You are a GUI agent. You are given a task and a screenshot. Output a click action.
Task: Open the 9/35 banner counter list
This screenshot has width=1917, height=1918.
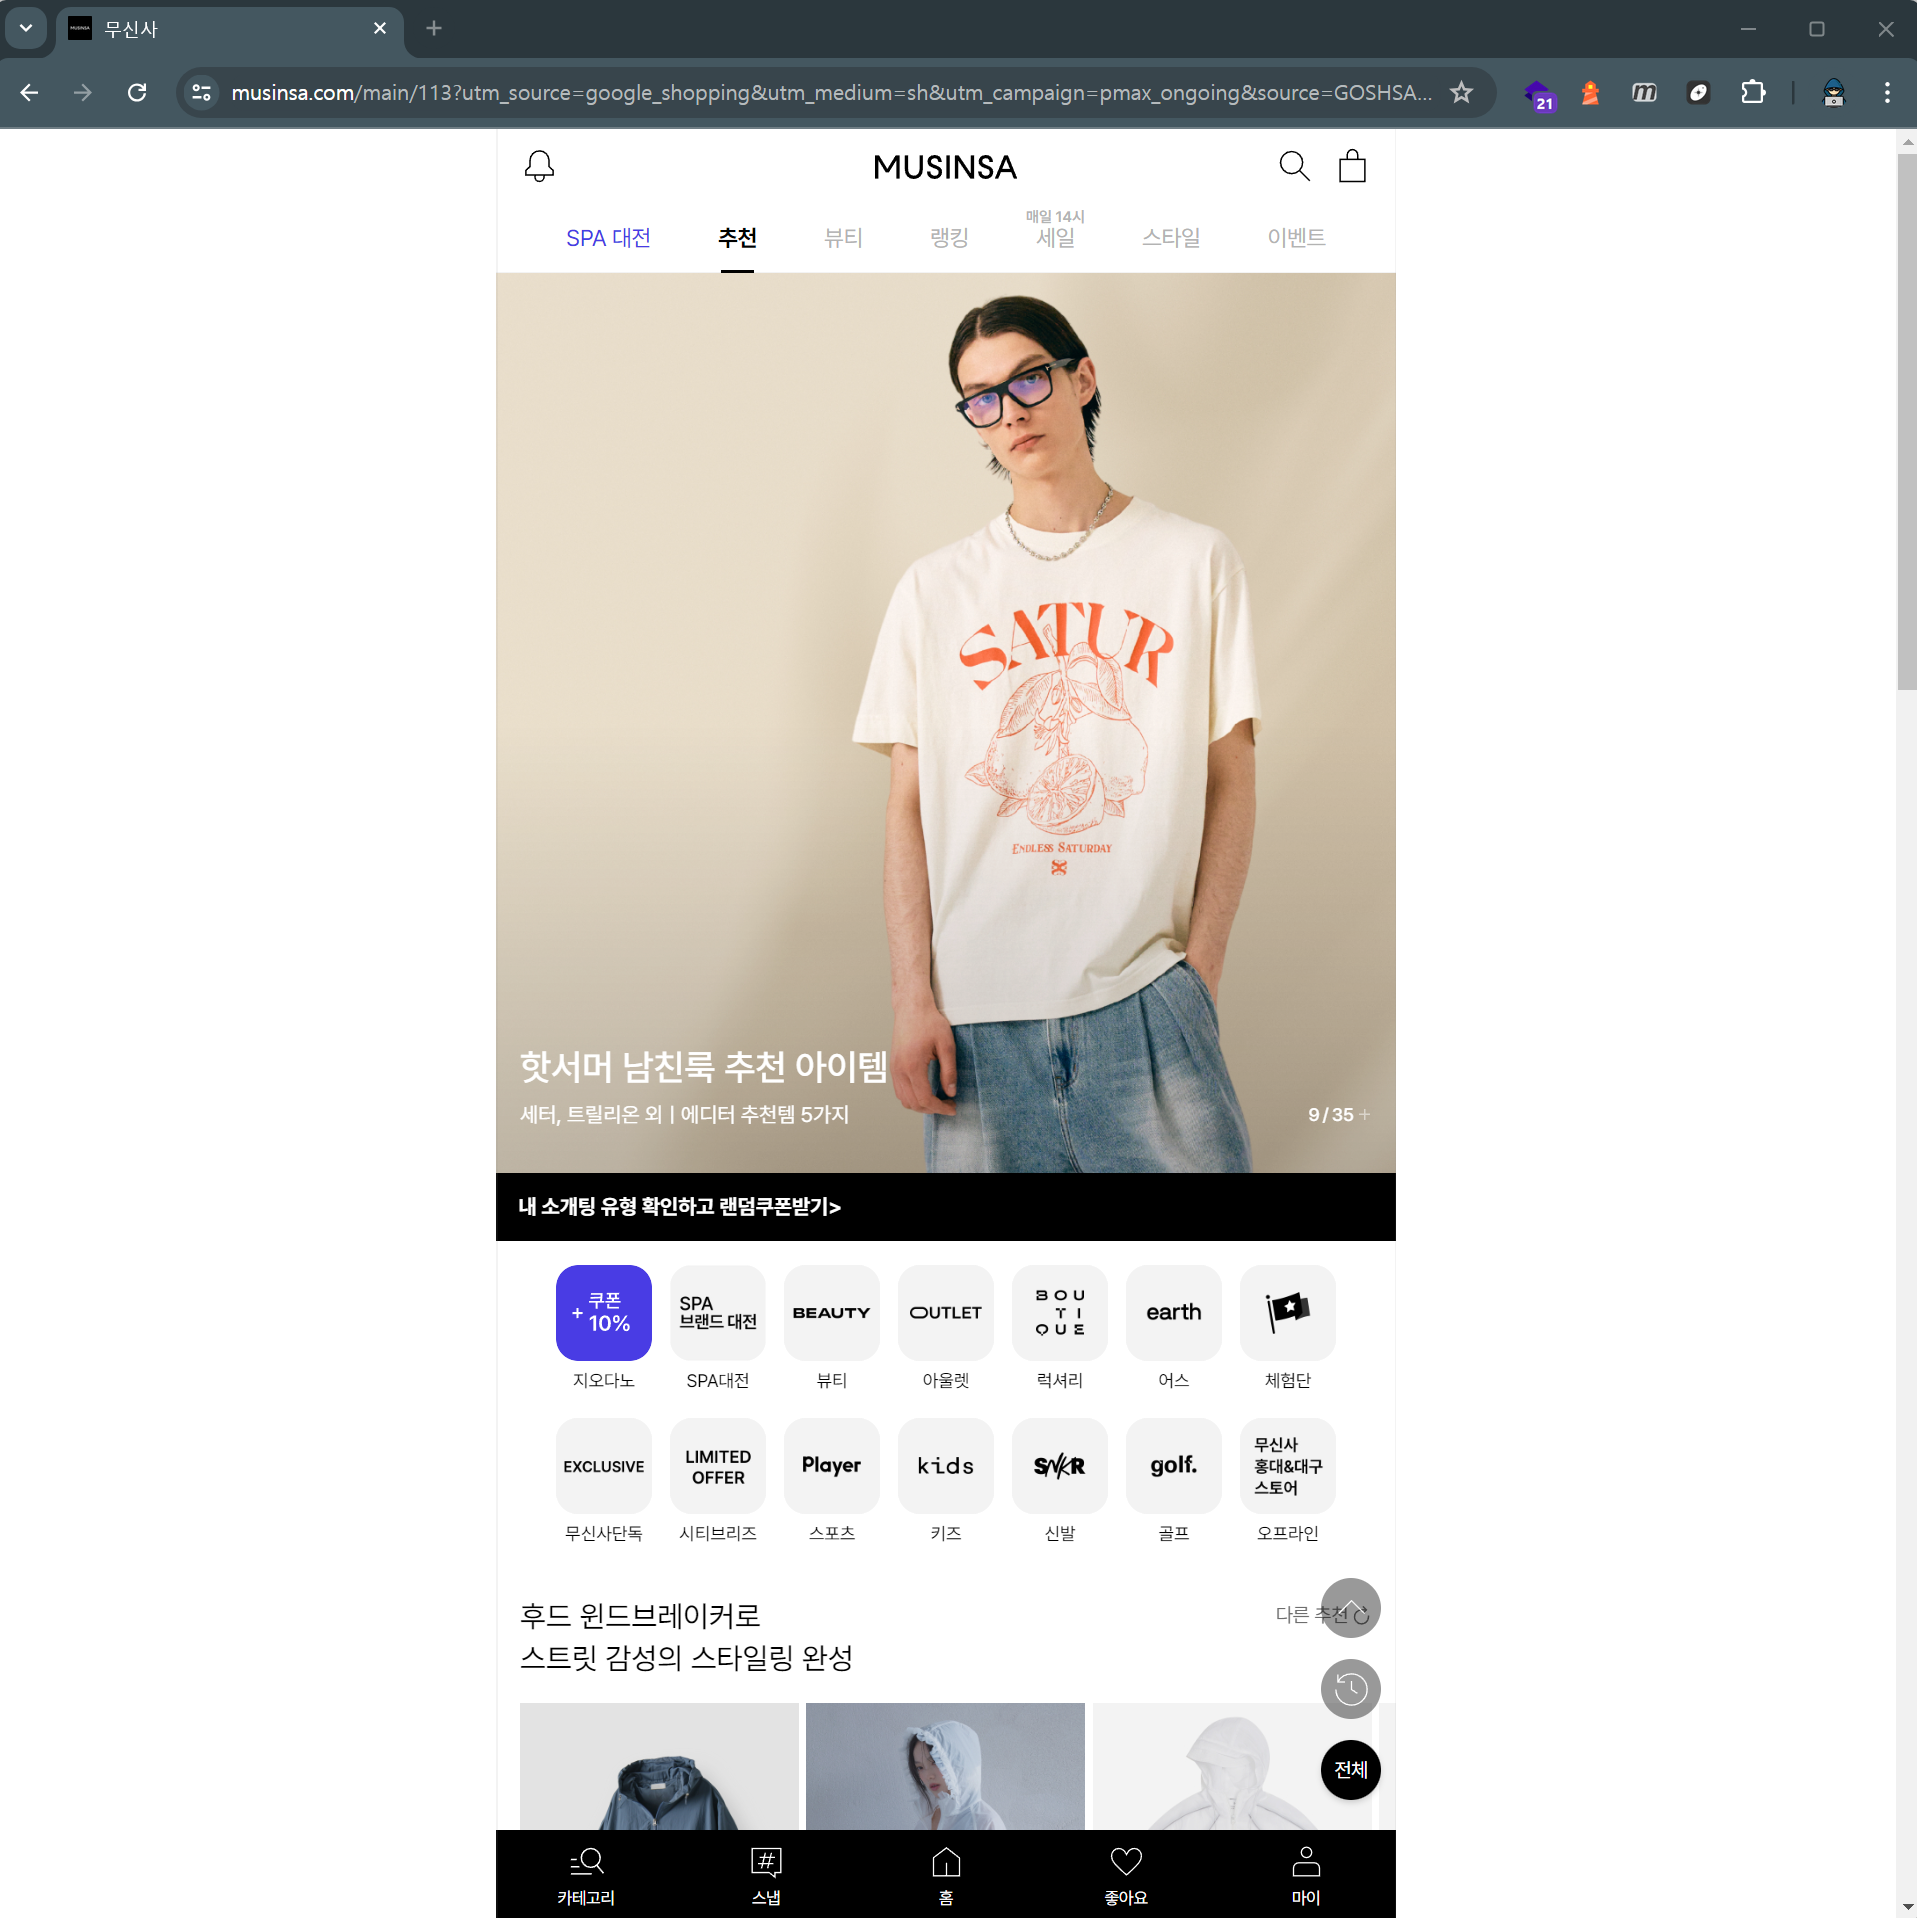1339,1115
